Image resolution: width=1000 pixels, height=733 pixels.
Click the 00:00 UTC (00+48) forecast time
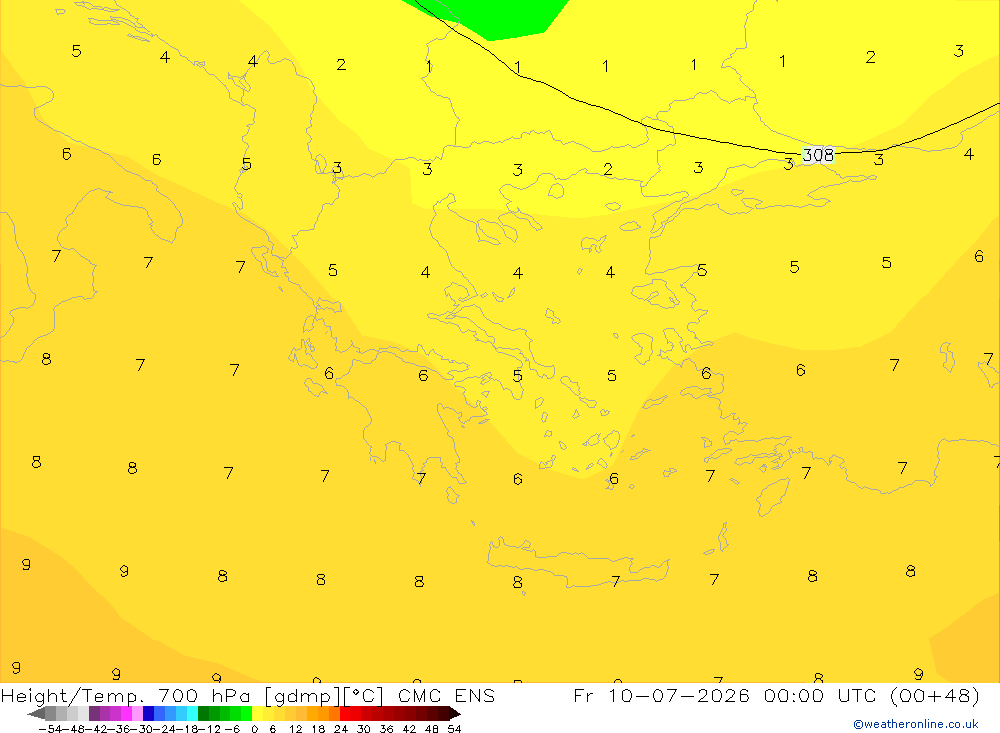872,695
